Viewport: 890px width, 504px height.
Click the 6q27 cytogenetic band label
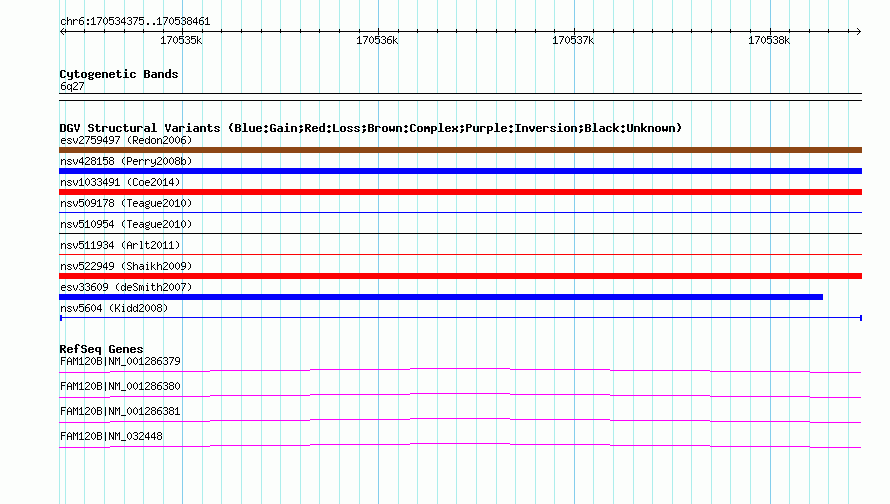(x=72, y=86)
